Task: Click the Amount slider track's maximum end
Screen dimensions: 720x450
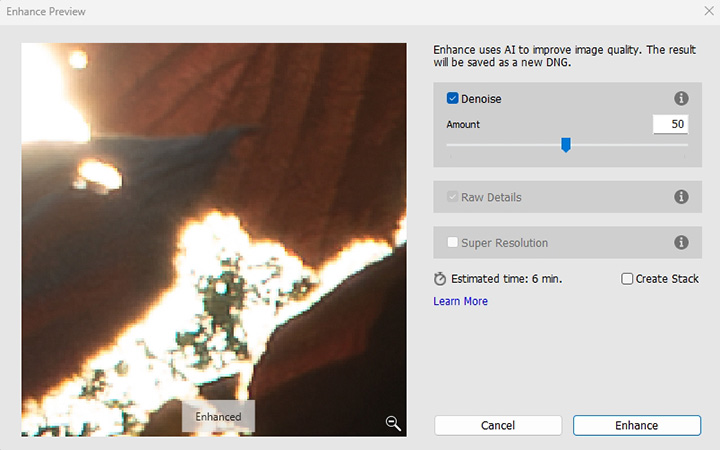Action: point(686,145)
